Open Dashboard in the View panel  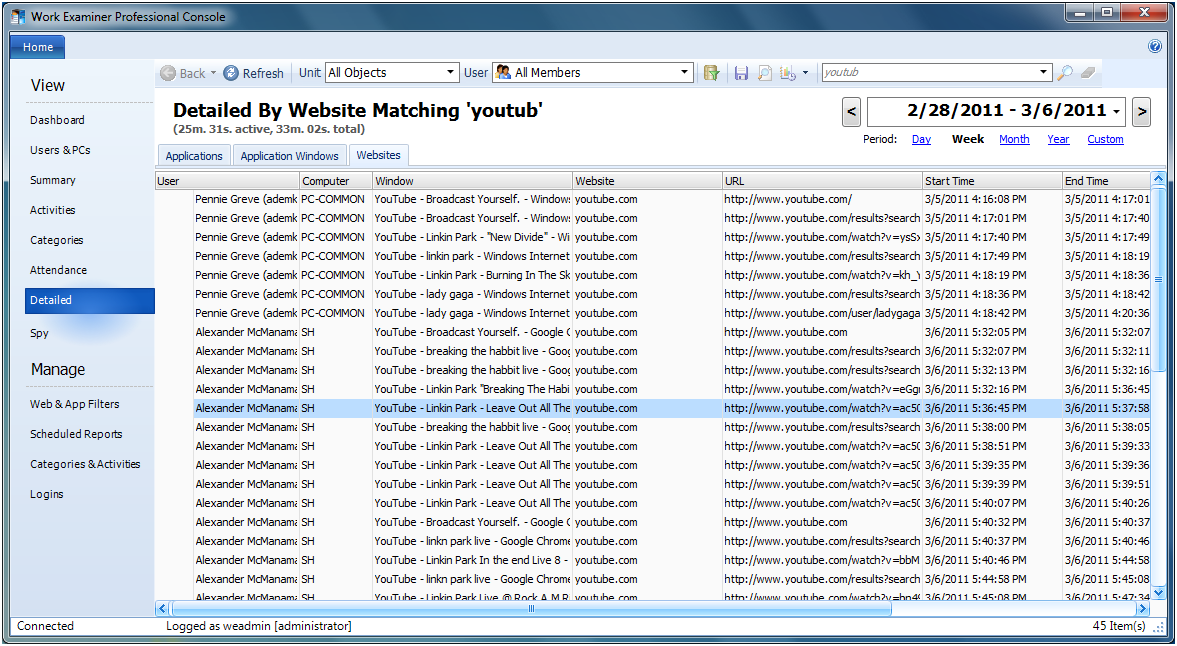[x=57, y=120]
